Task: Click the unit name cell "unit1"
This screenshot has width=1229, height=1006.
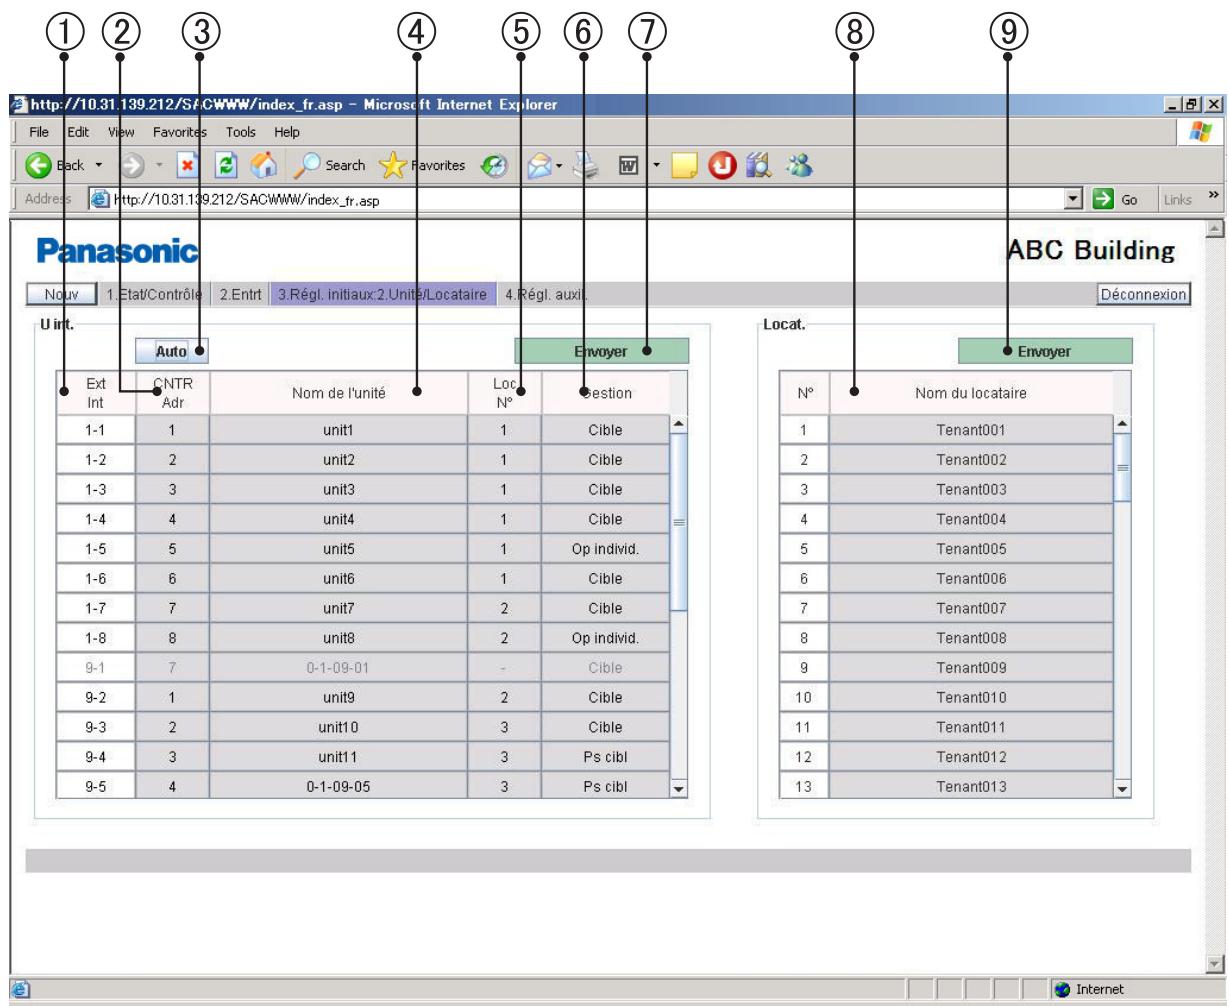Action: pyautogui.click(x=339, y=431)
